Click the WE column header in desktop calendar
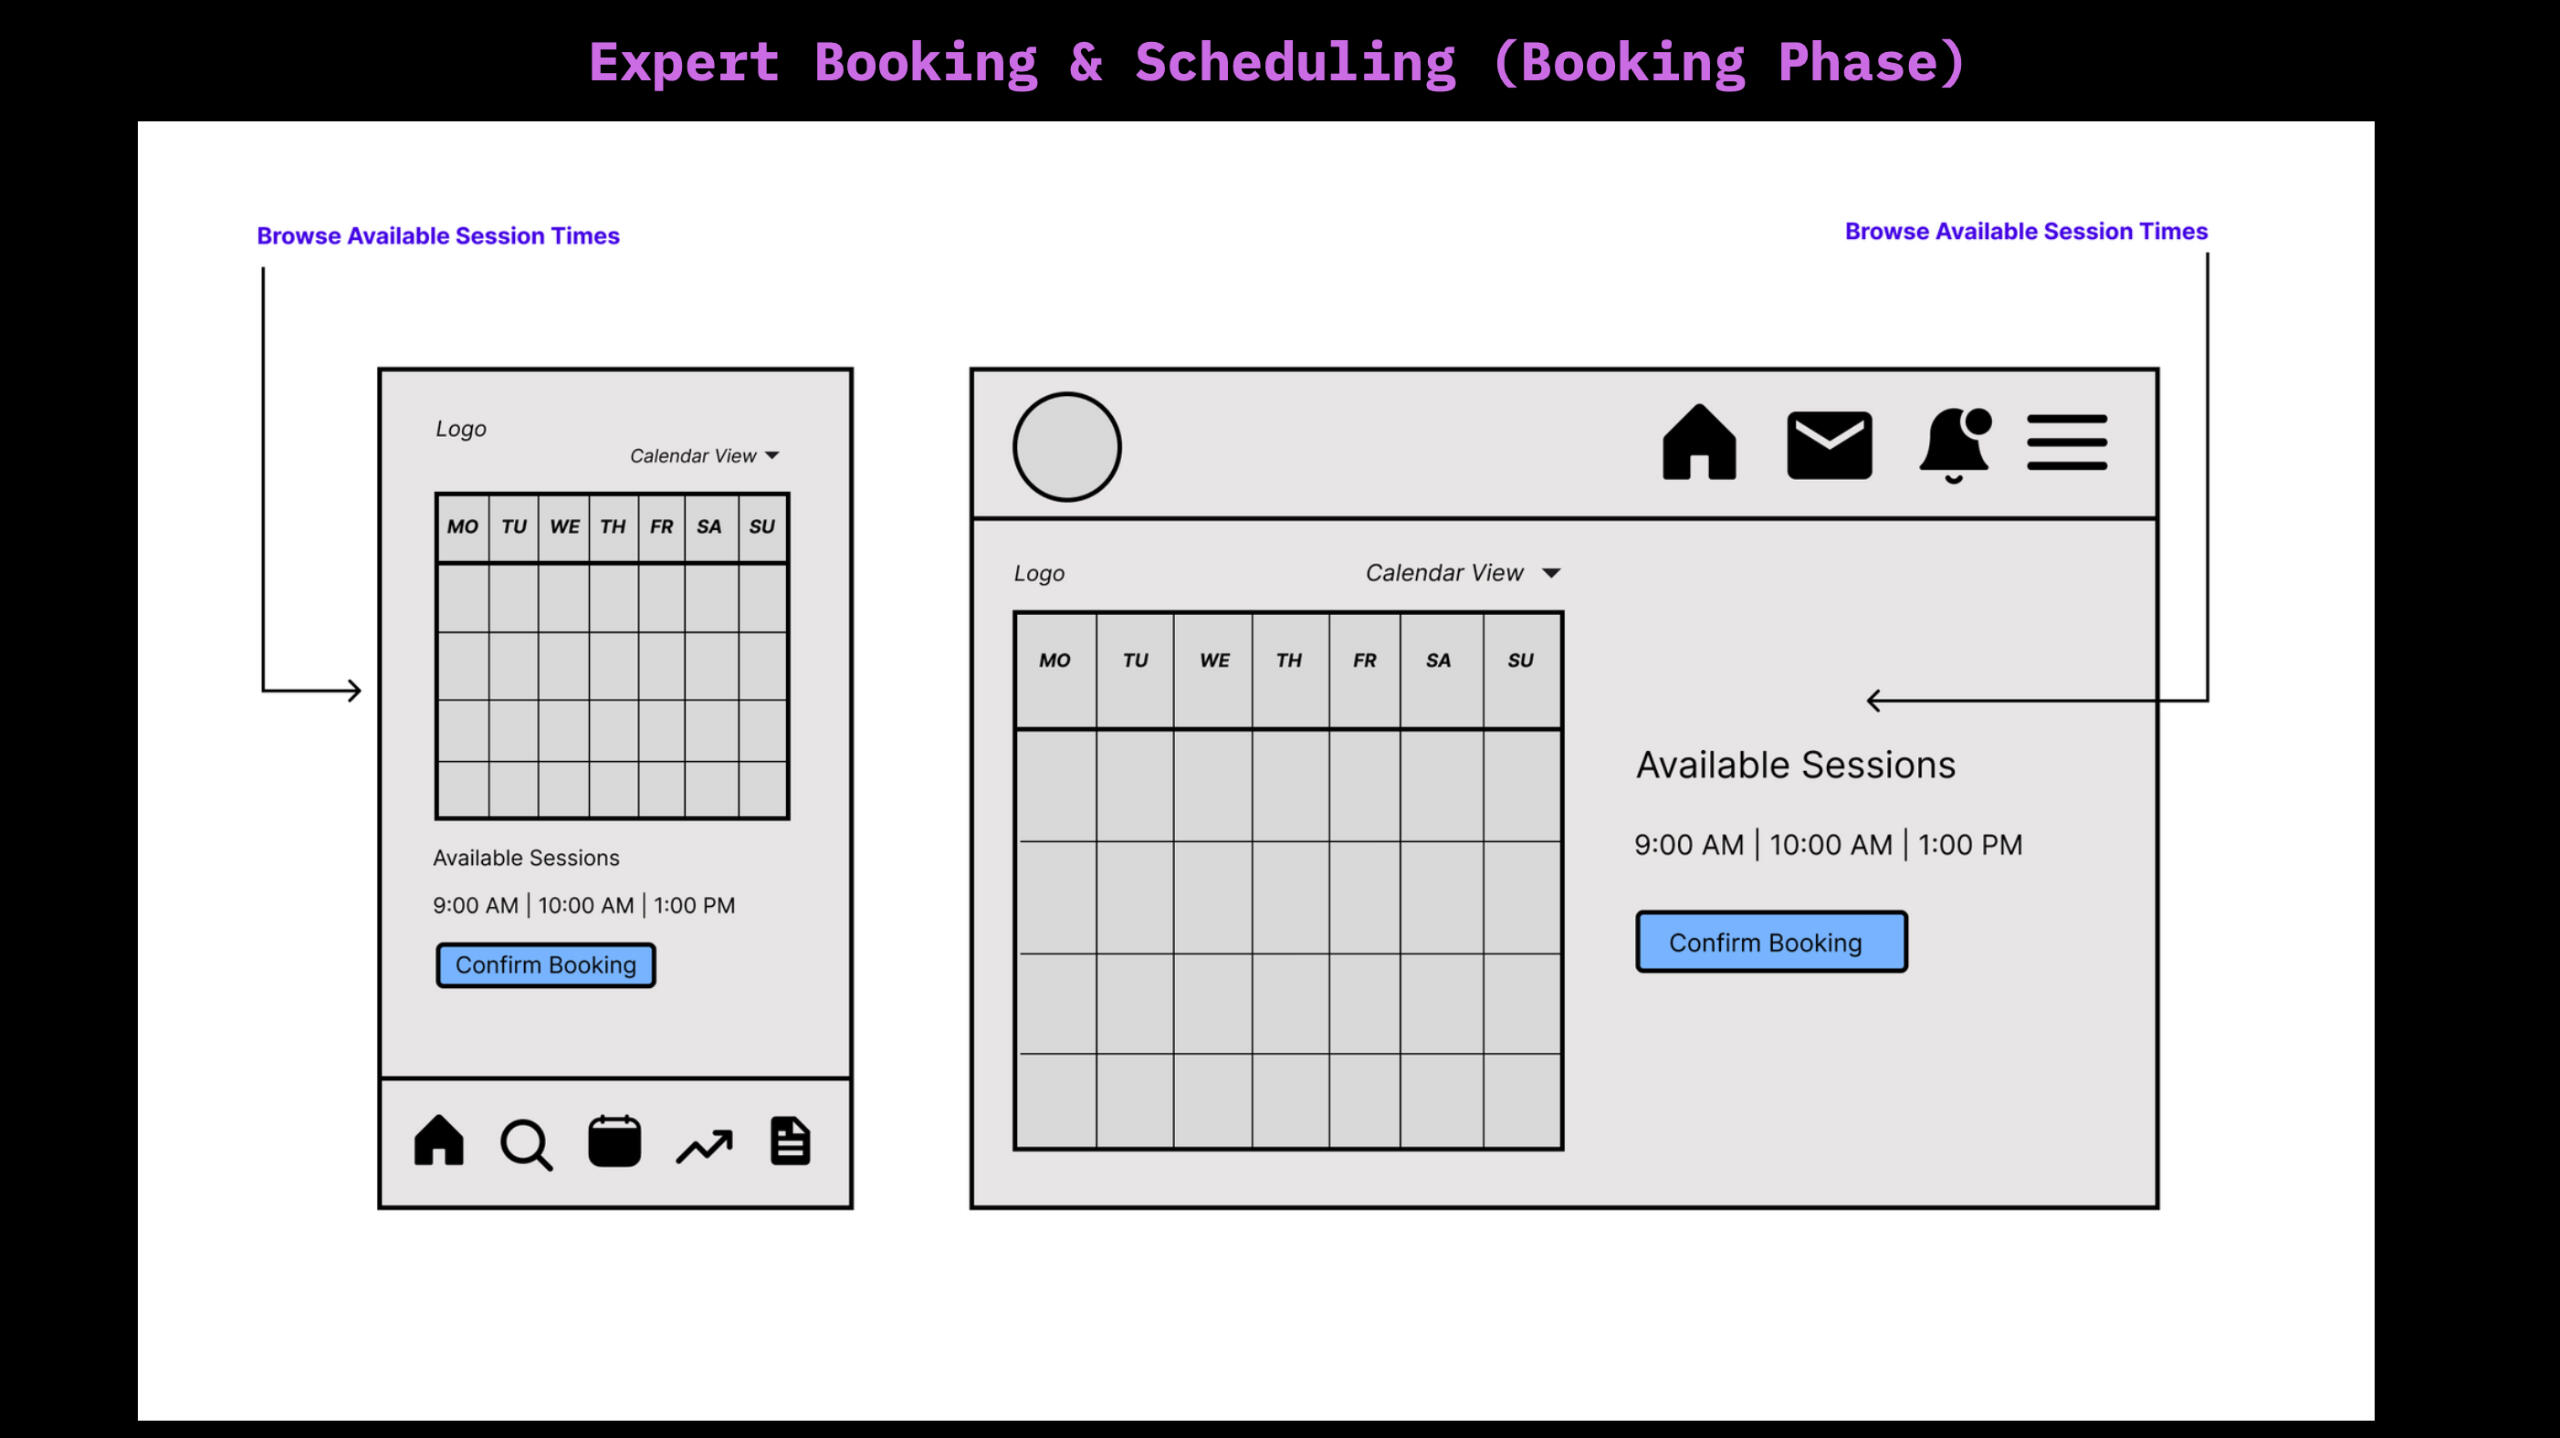This screenshot has width=2560, height=1438. click(x=1214, y=660)
